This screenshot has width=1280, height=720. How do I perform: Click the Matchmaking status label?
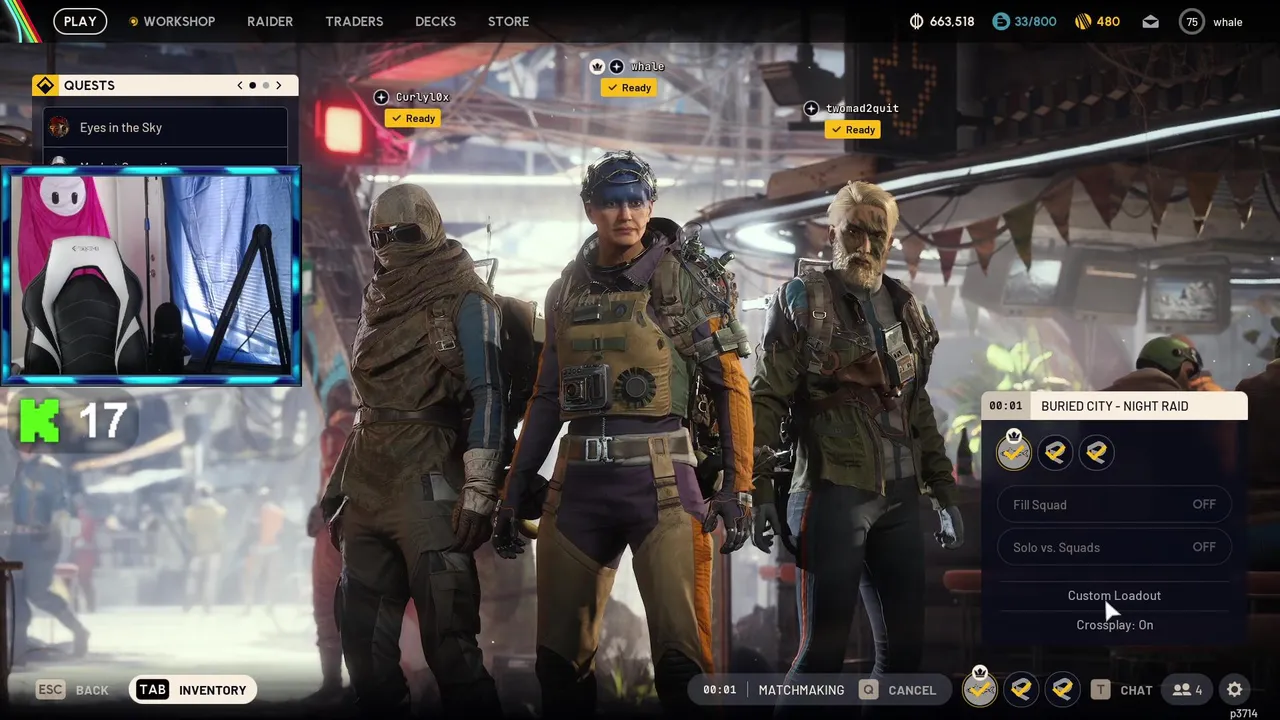[801, 690]
